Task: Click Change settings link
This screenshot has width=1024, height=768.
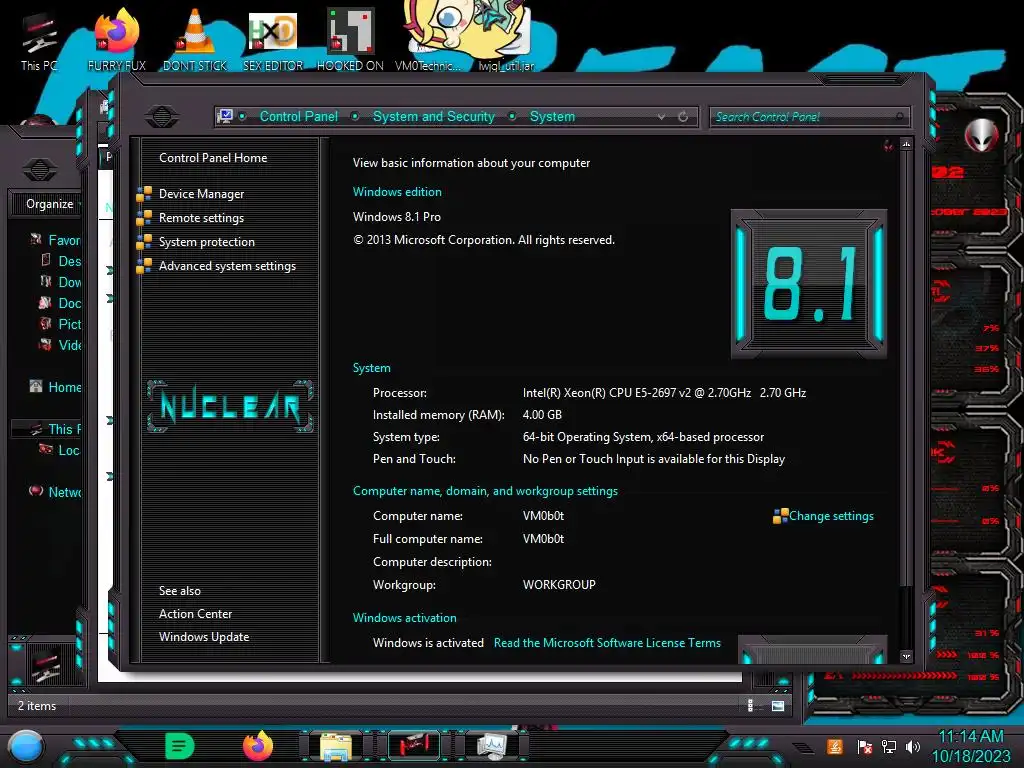Action: click(831, 516)
